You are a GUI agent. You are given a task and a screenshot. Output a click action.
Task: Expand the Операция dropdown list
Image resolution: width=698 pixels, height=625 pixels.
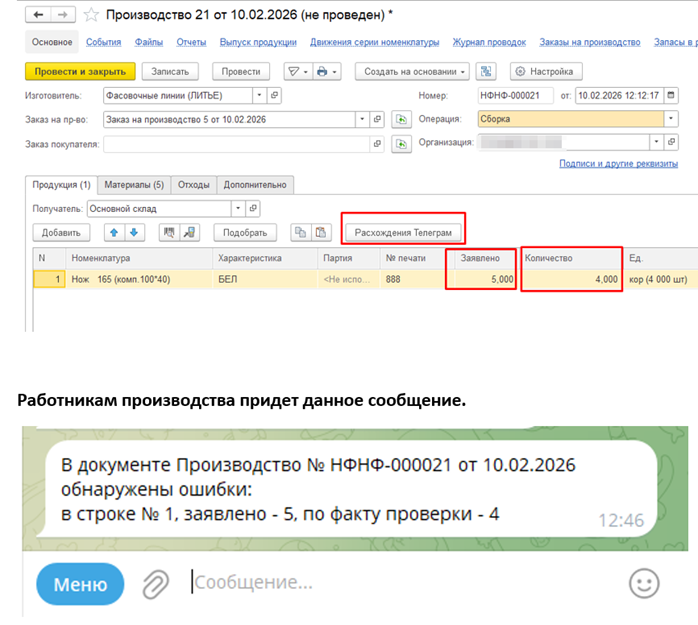(x=671, y=119)
